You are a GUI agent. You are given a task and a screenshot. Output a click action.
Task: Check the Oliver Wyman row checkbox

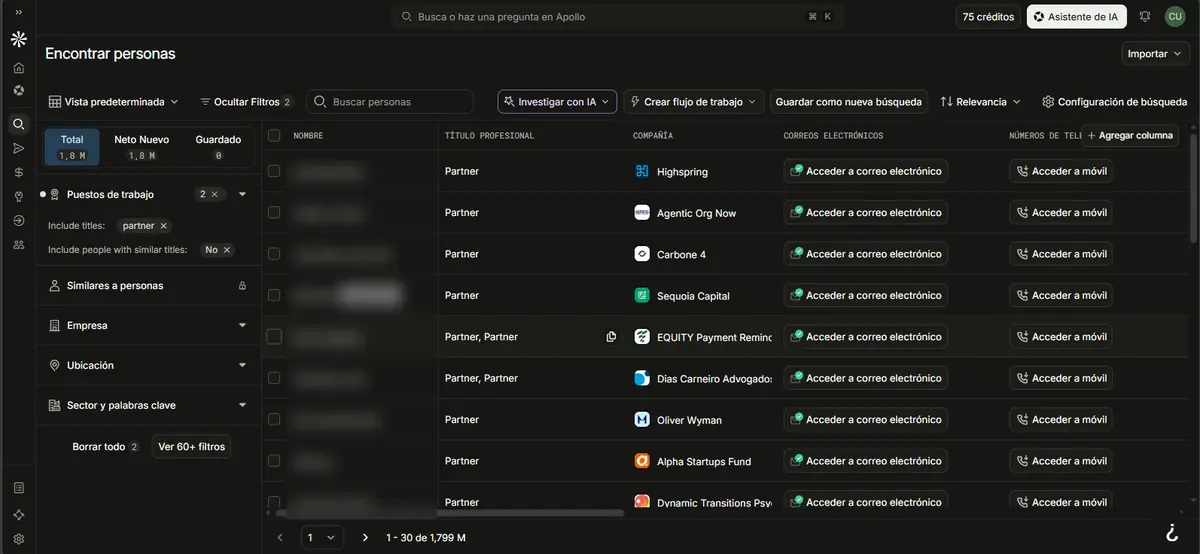[274, 420]
